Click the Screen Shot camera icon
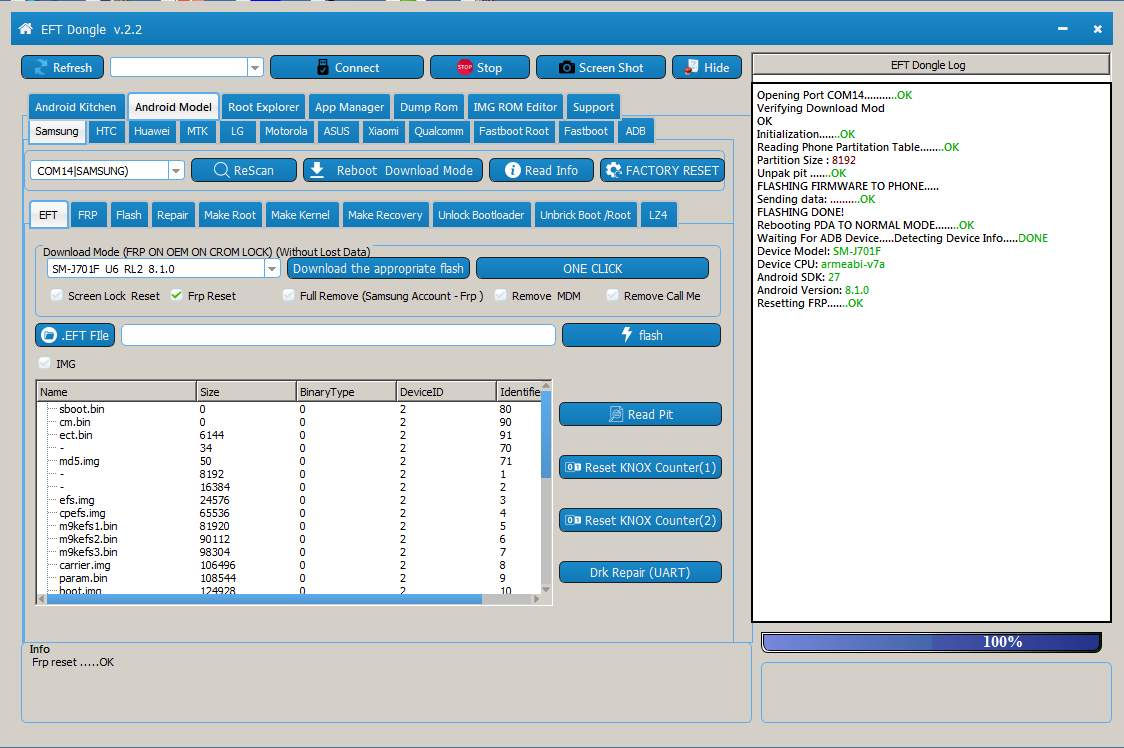This screenshot has height=748, width=1124. click(566, 67)
